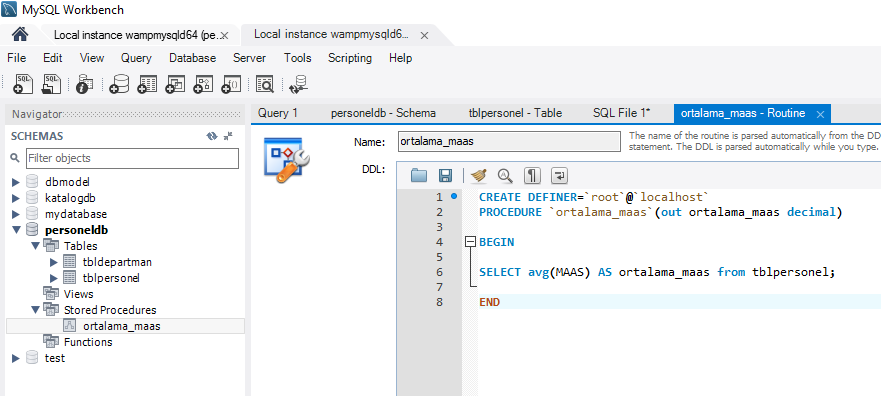
Task: Create a new function toolbar icon
Action: (x=231, y=84)
